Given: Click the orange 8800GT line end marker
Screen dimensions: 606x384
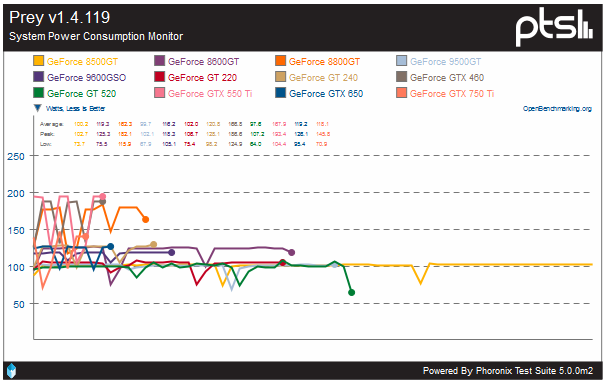Looking at the screenshot, I should pyautogui.click(x=146, y=219).
